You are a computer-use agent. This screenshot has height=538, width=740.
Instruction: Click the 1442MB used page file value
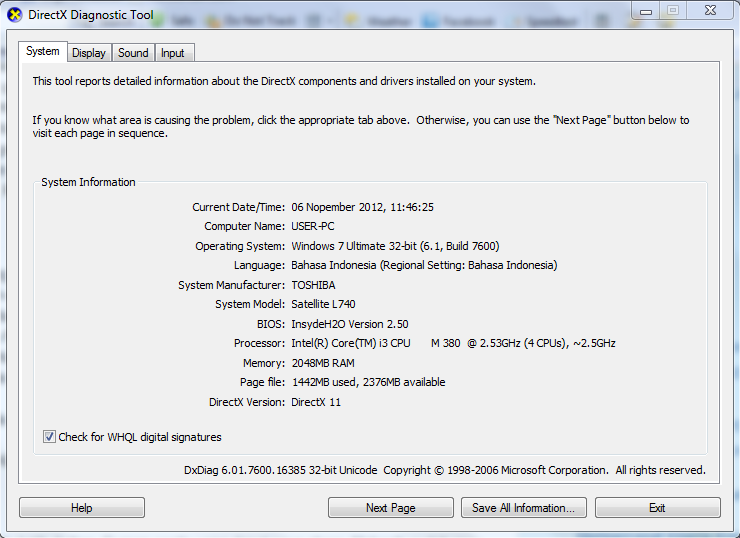click(x=368, y=382)
